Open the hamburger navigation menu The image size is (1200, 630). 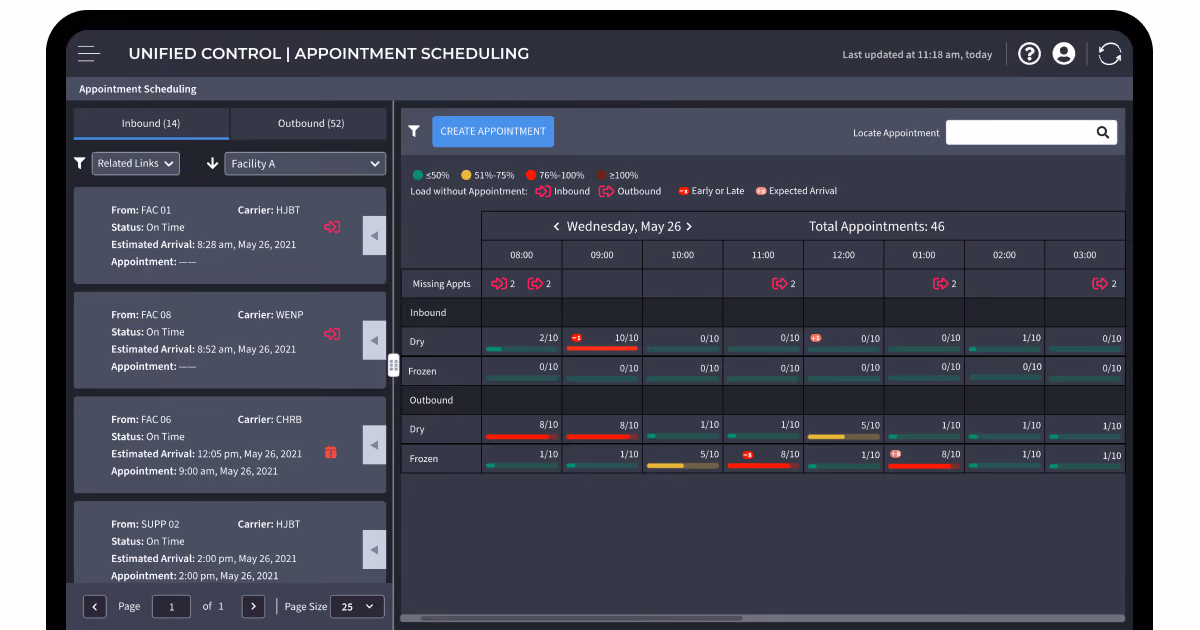pyautogui.click(x=89, y=54)
